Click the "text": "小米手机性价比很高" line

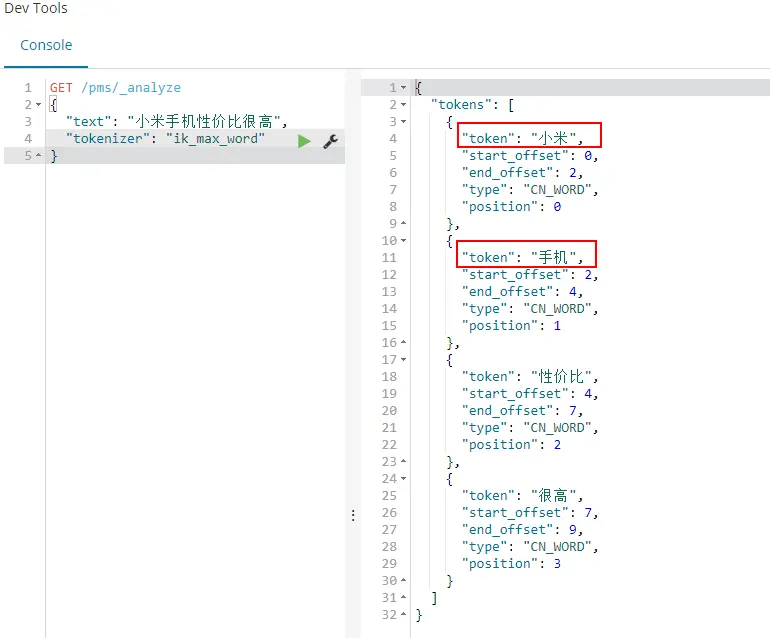click(x=177, y=121)
